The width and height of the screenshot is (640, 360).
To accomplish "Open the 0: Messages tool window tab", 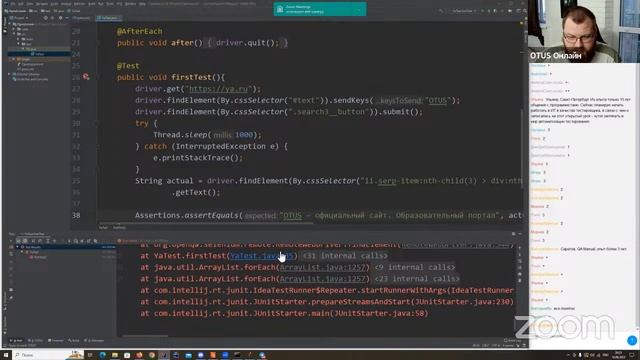I will [x=94, y=340].
